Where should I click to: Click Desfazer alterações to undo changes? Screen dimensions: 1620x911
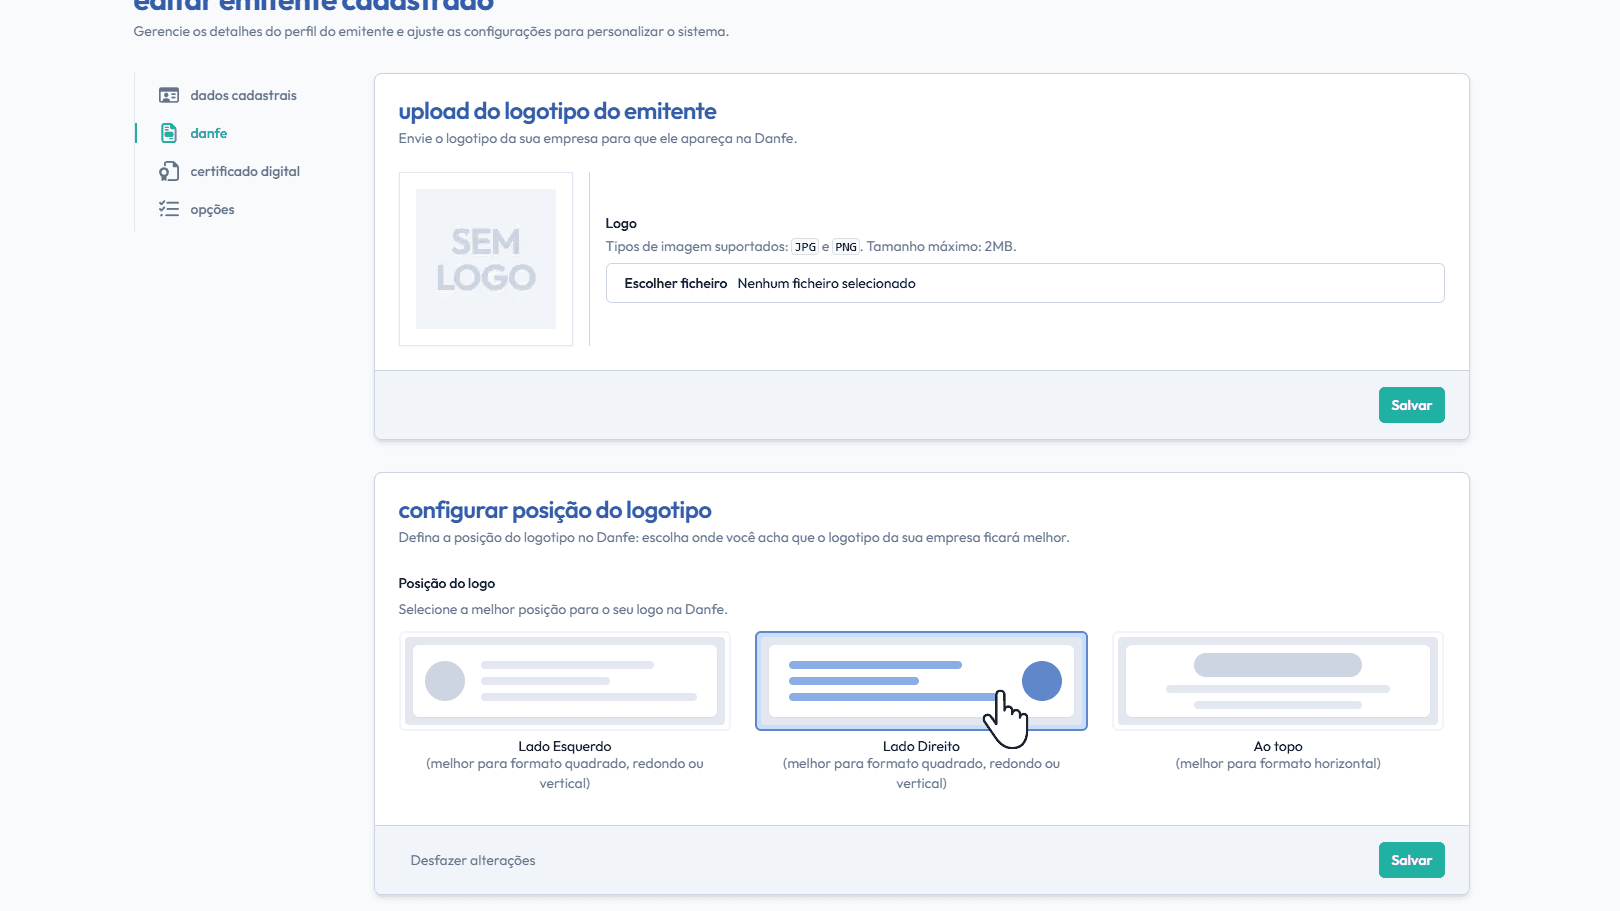(x=473, y=861)
